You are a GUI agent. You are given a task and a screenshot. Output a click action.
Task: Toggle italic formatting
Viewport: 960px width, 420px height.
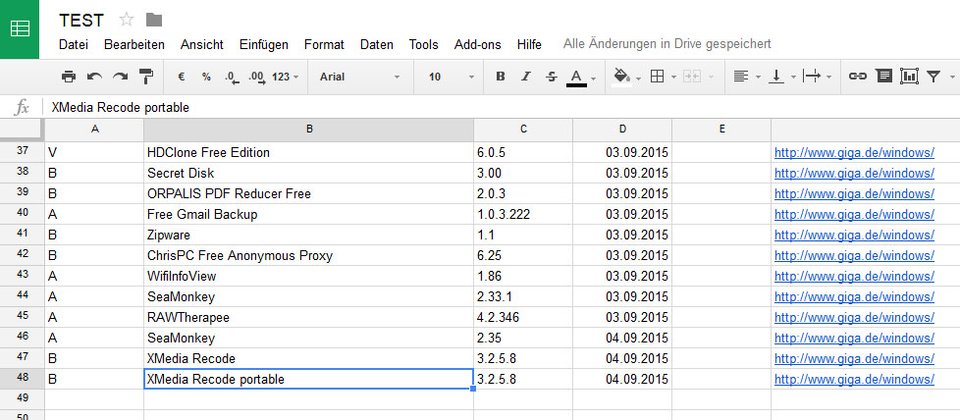point(525,77)
